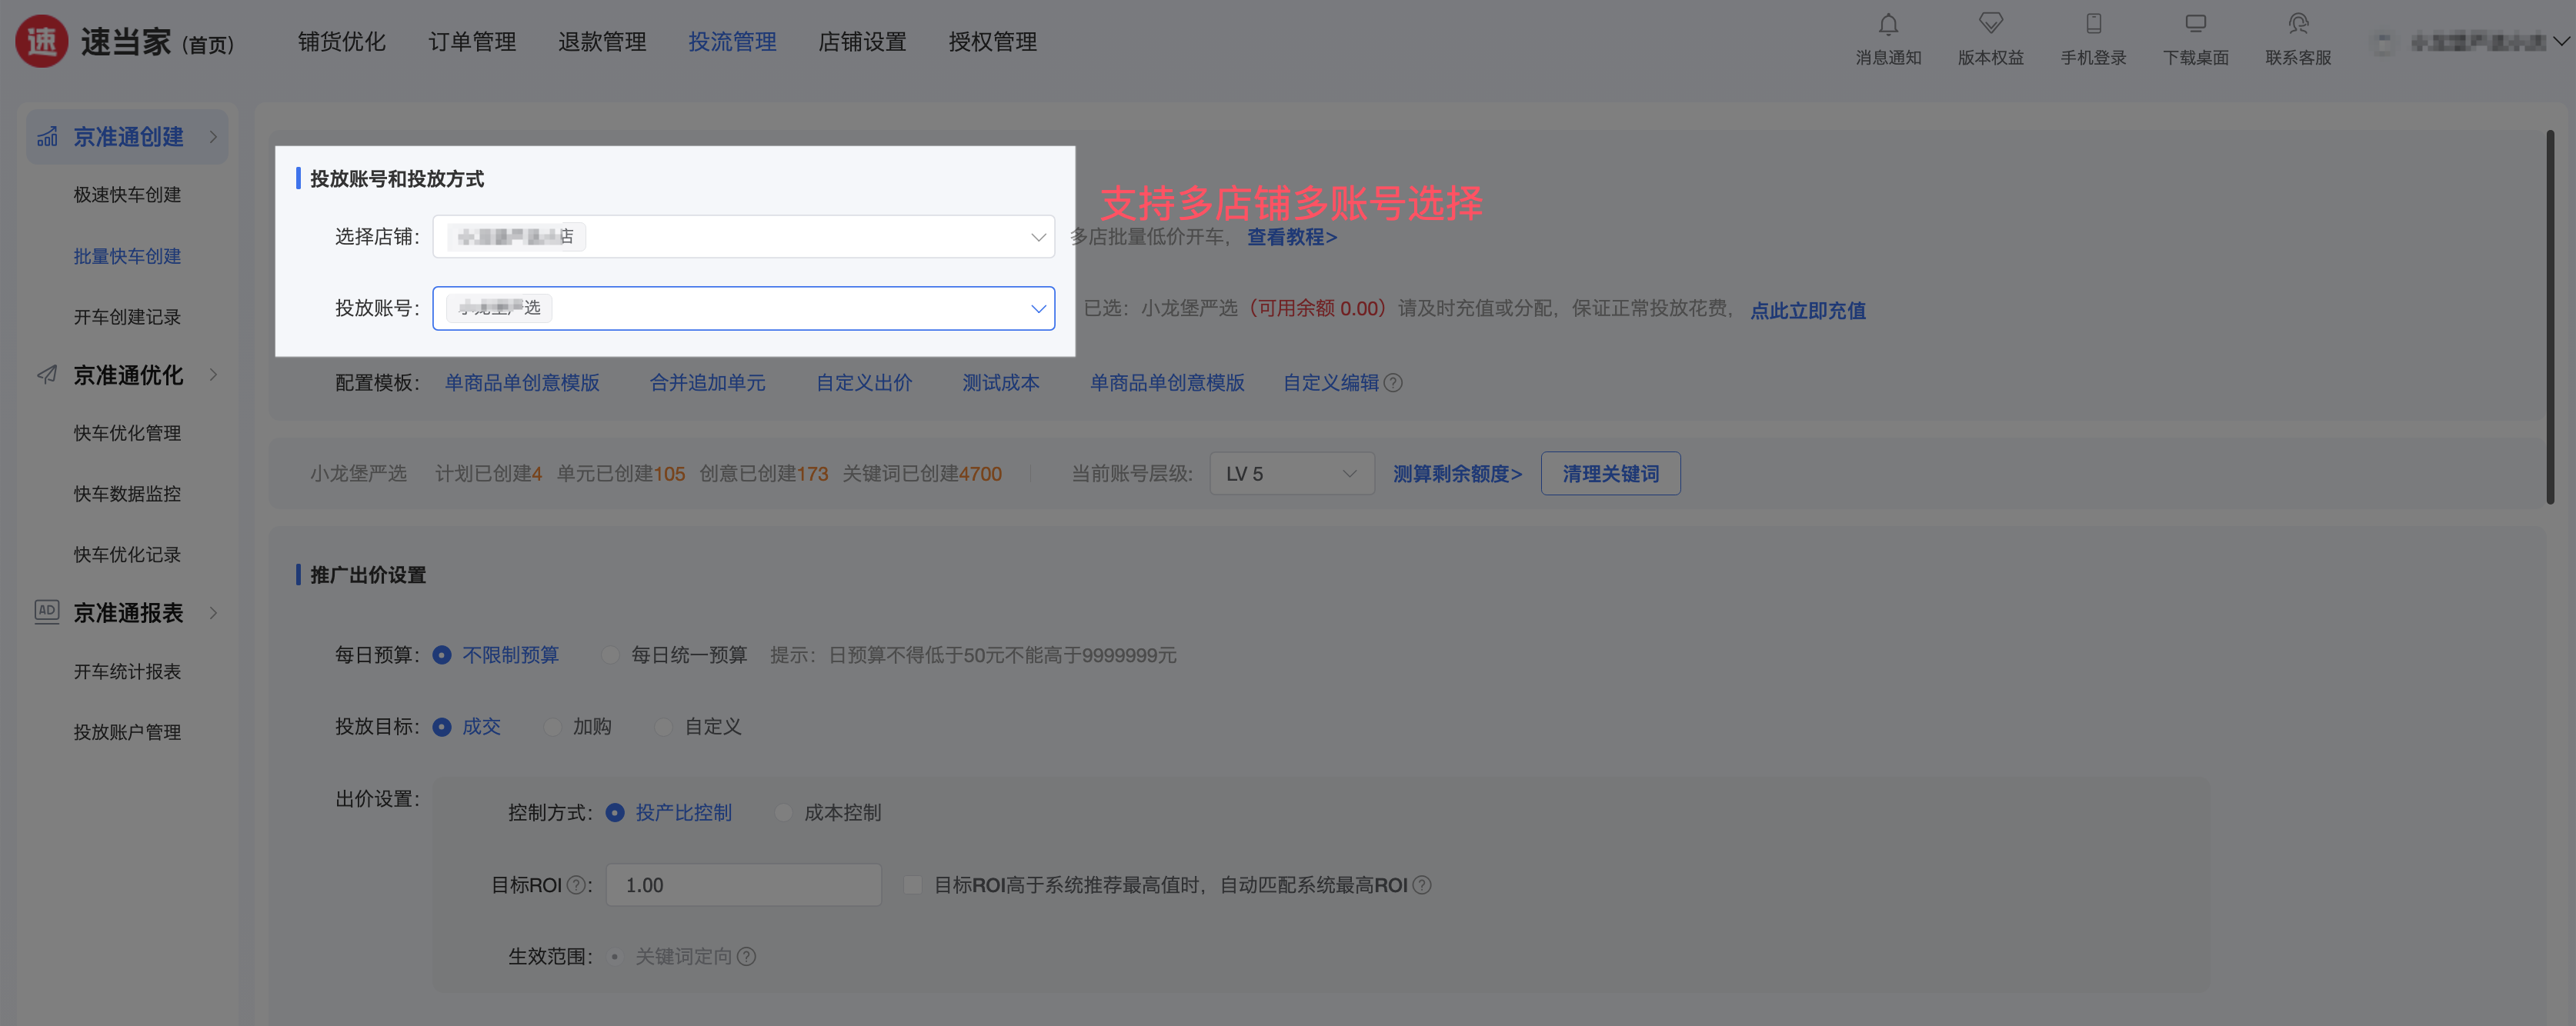The image size is (2576, 1026).
Task: Click the help icon beside 目标ROI label
Action: point(576,885)
